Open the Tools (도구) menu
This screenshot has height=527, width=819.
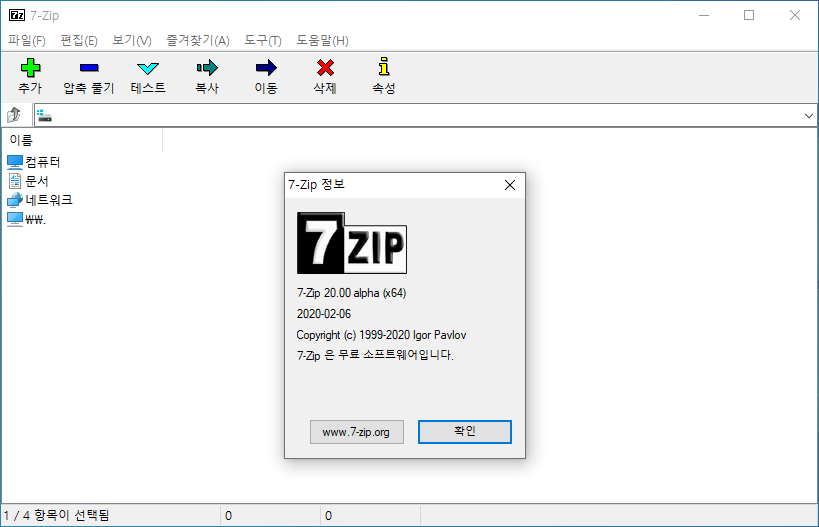click(x=263, y=41)
